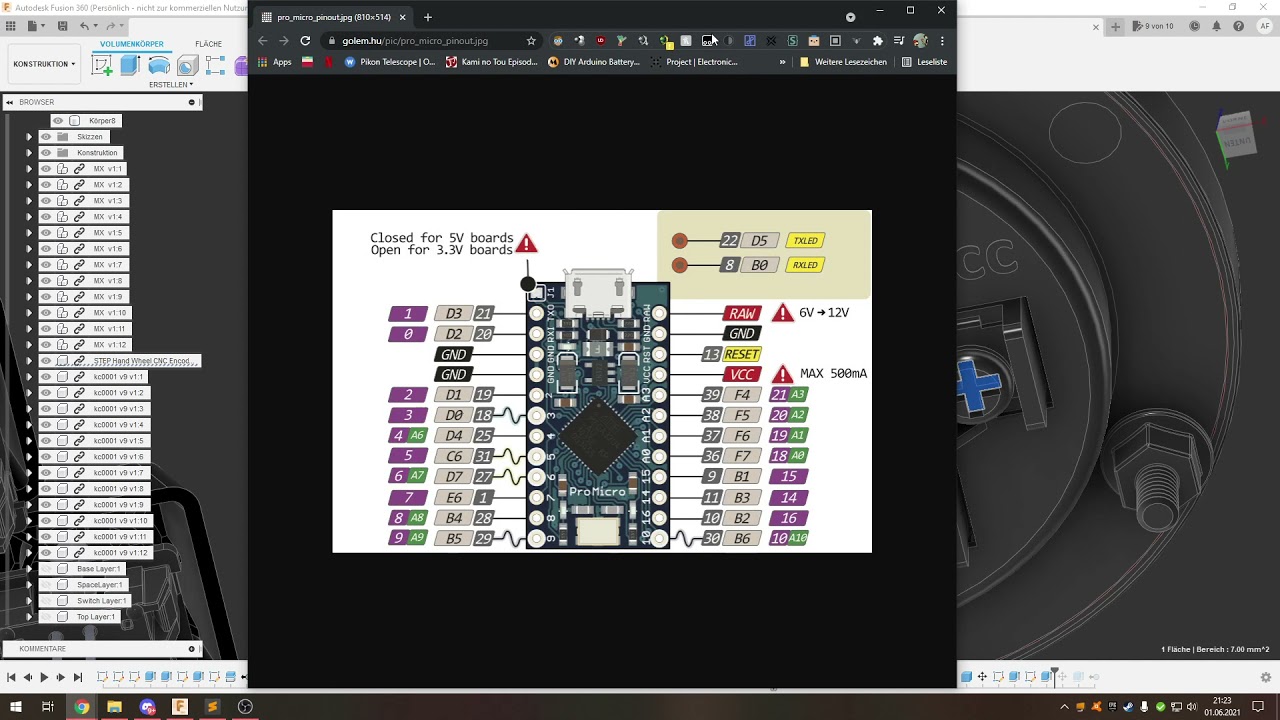
Task: Toggle visibility of Konstruktion folder
Action: click(x=45, y=153)
